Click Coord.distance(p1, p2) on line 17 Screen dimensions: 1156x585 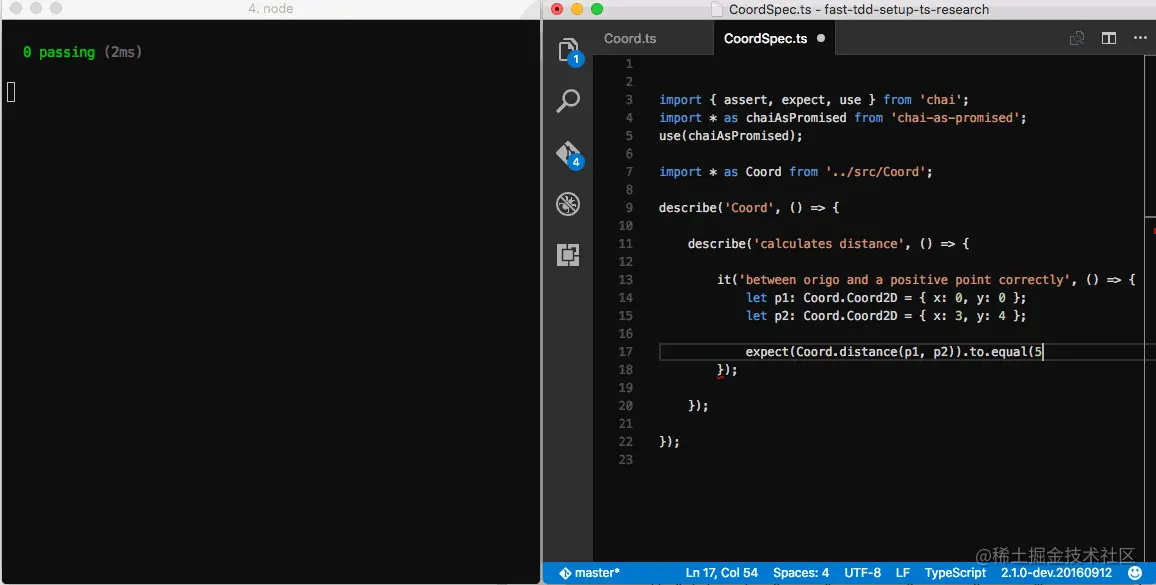(x=876, y=352)
